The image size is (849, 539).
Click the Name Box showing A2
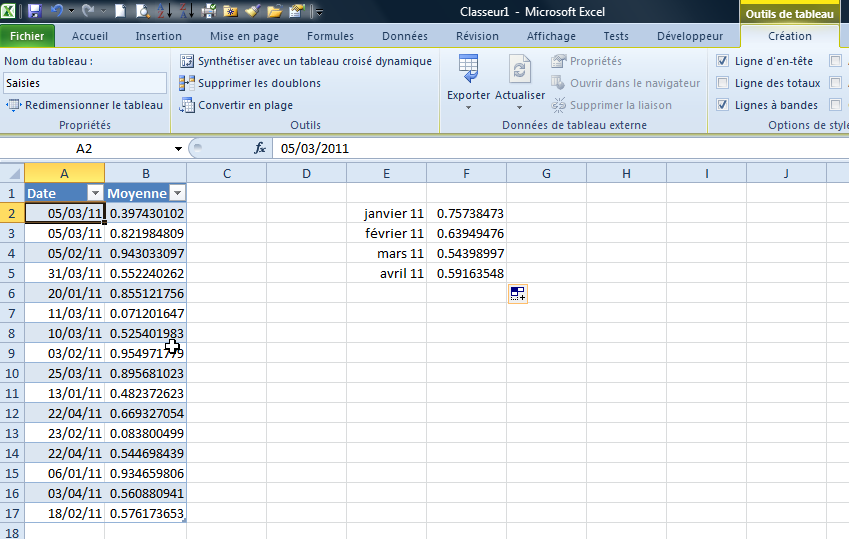pos(85,148)
